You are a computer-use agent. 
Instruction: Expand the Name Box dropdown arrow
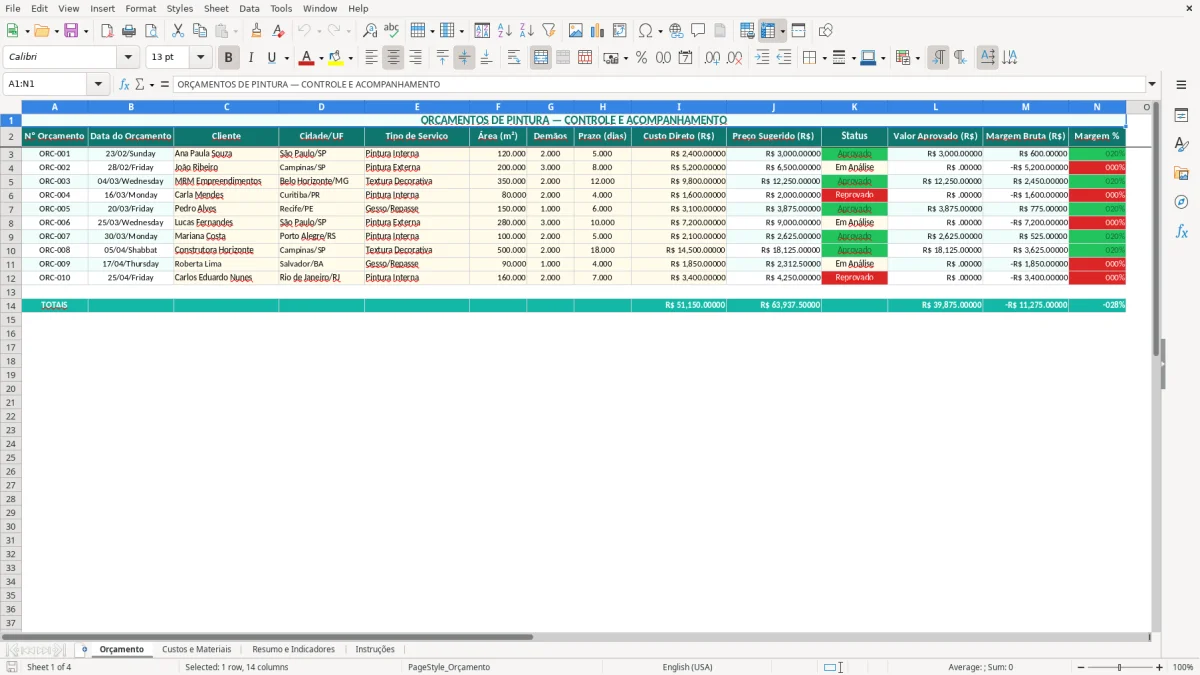98,85
